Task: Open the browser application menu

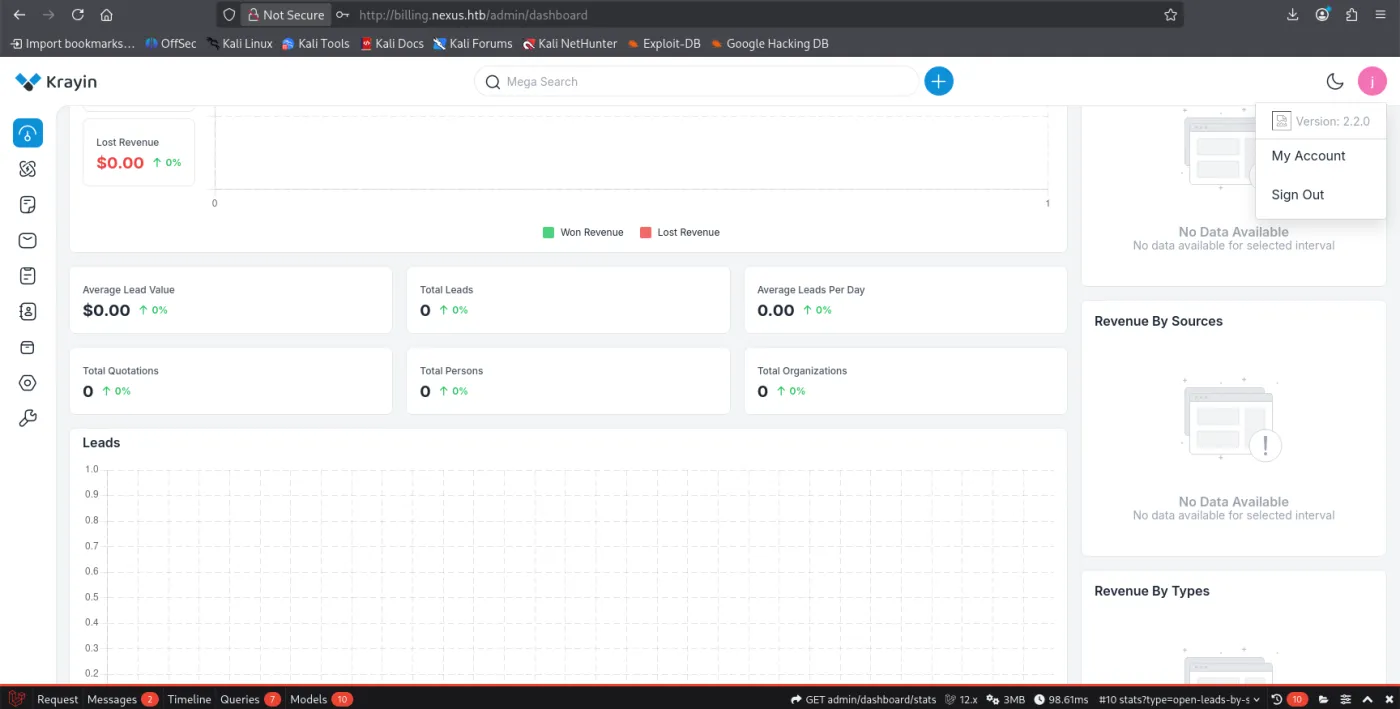Action: pyautogui.click(x=1381, y=15)
